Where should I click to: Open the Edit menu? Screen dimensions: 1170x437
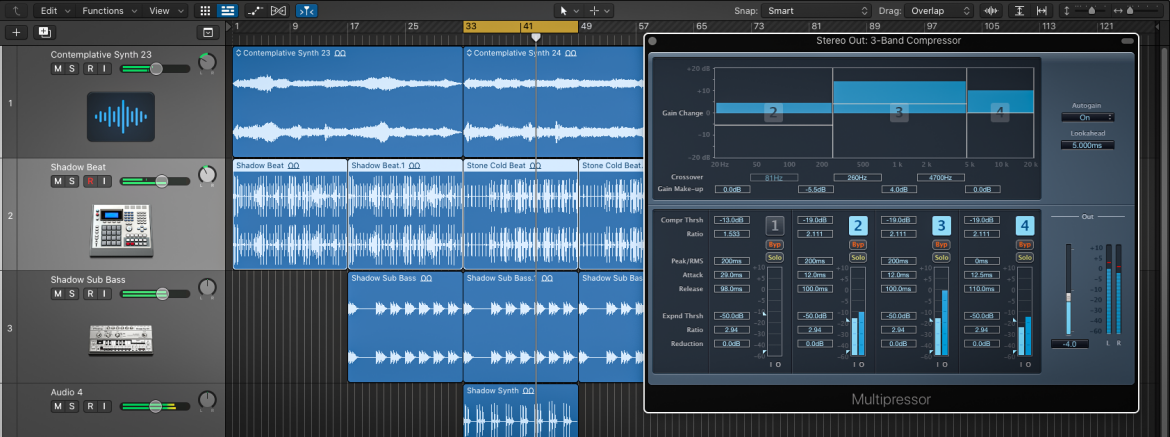point(55,11)
